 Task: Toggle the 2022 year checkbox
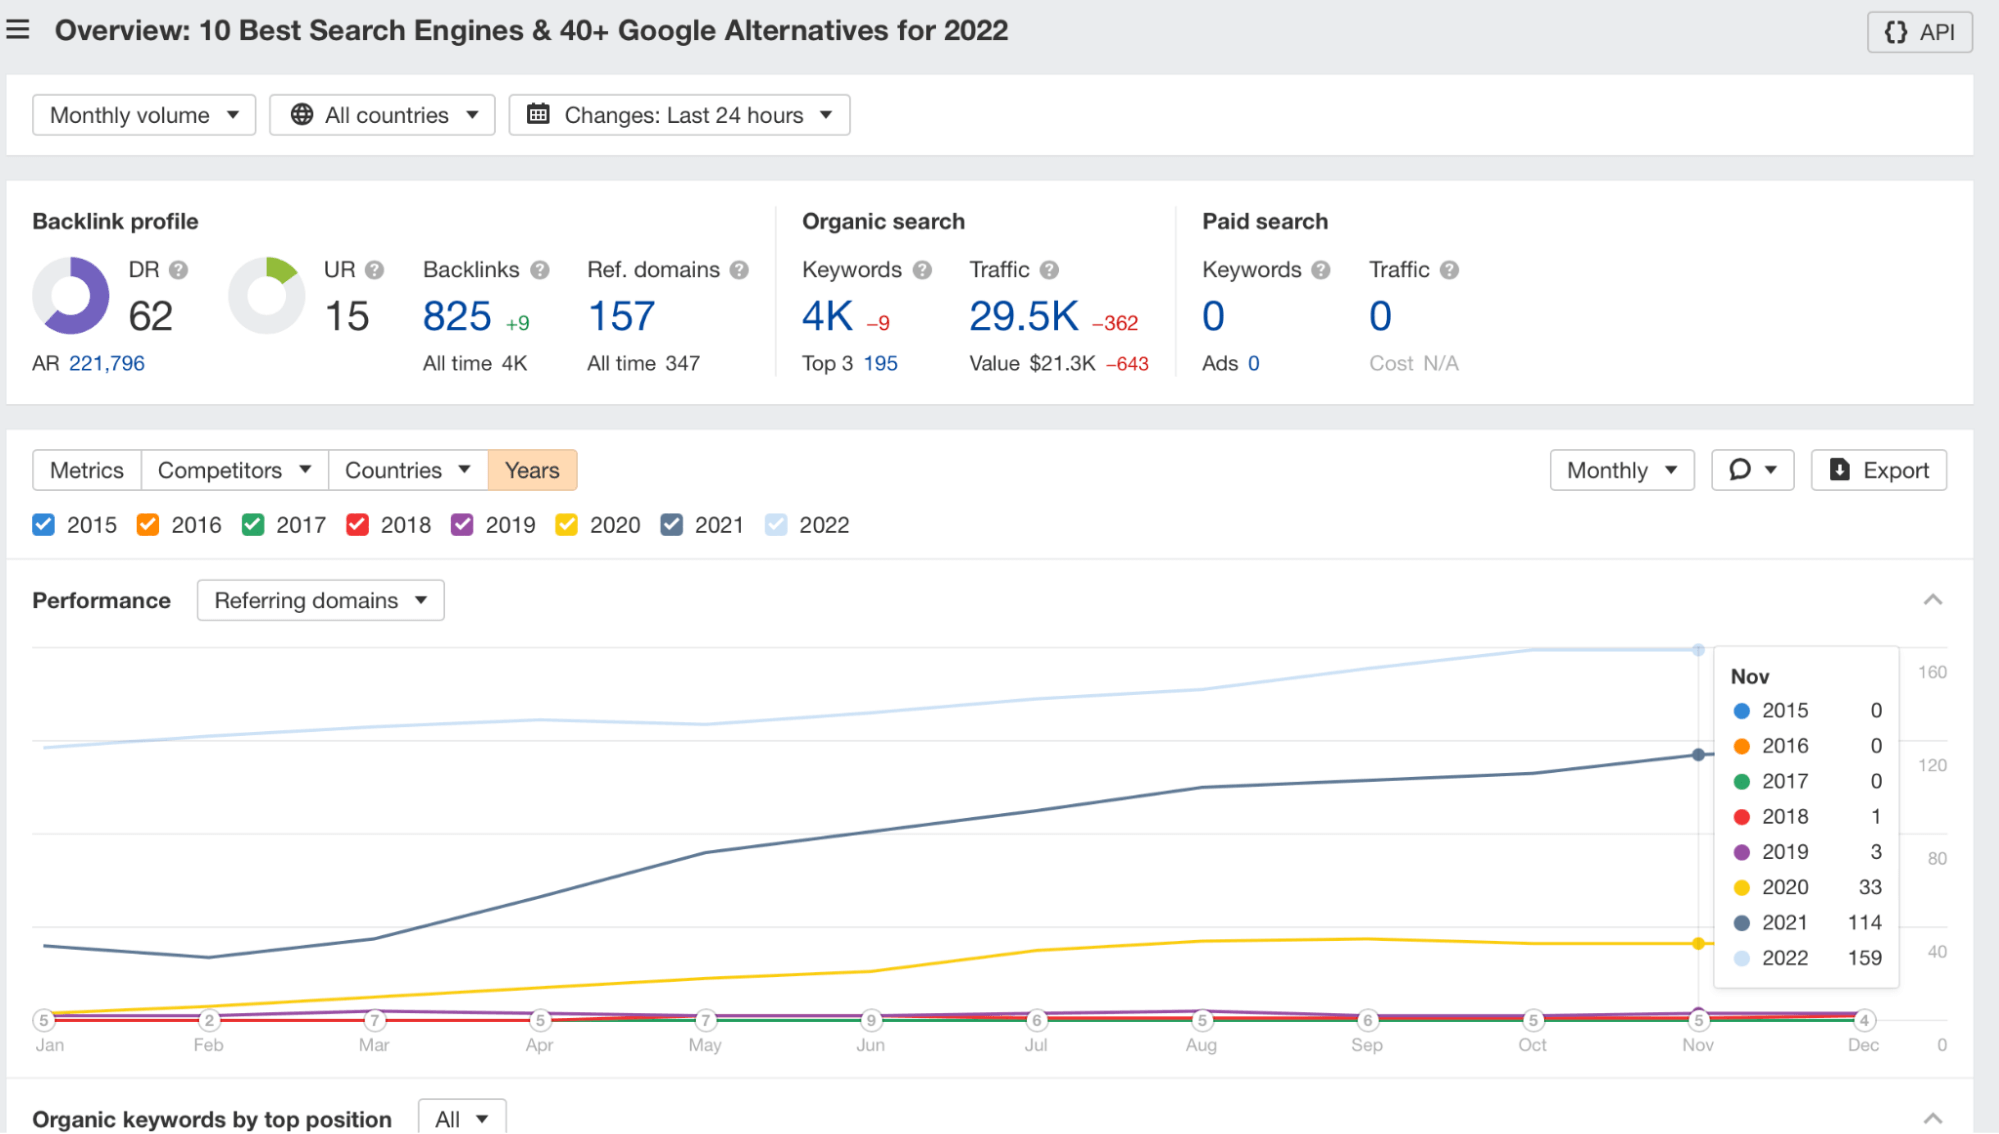tap(776, 525)
